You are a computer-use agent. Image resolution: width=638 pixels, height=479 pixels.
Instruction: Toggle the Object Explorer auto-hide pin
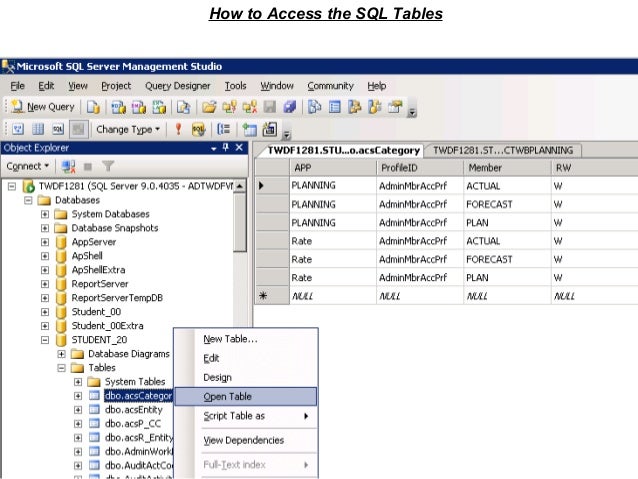[x=226, y=147]
